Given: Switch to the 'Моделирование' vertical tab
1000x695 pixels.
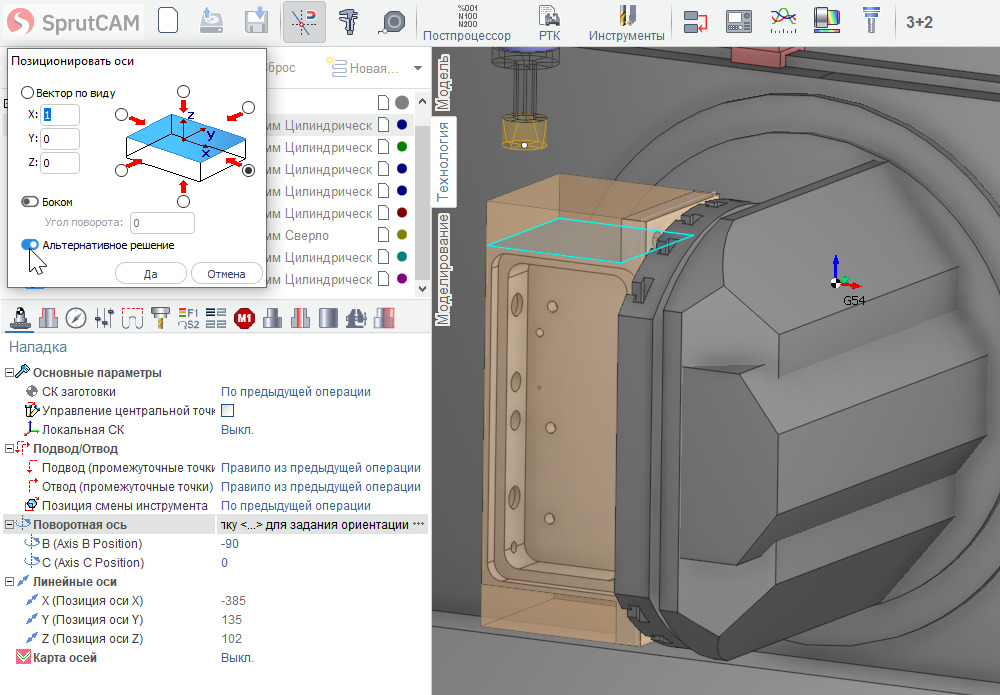Looking at the screenshot, I should click(x=443, y=269).
